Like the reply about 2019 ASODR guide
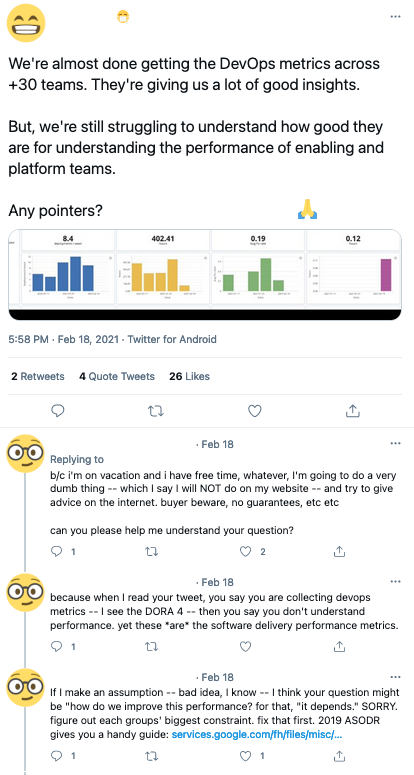This screenshot has height=775, width=414. (246, 756)
